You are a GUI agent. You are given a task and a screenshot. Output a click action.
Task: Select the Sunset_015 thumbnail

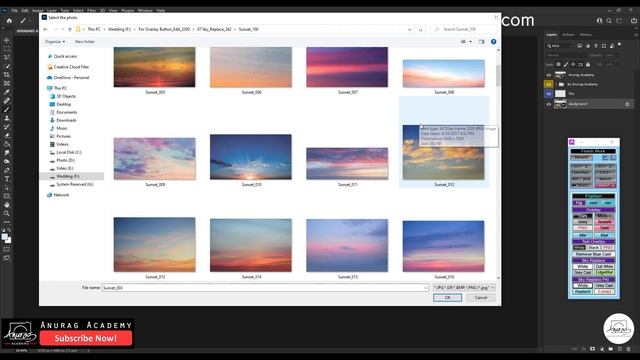(347, 245)
